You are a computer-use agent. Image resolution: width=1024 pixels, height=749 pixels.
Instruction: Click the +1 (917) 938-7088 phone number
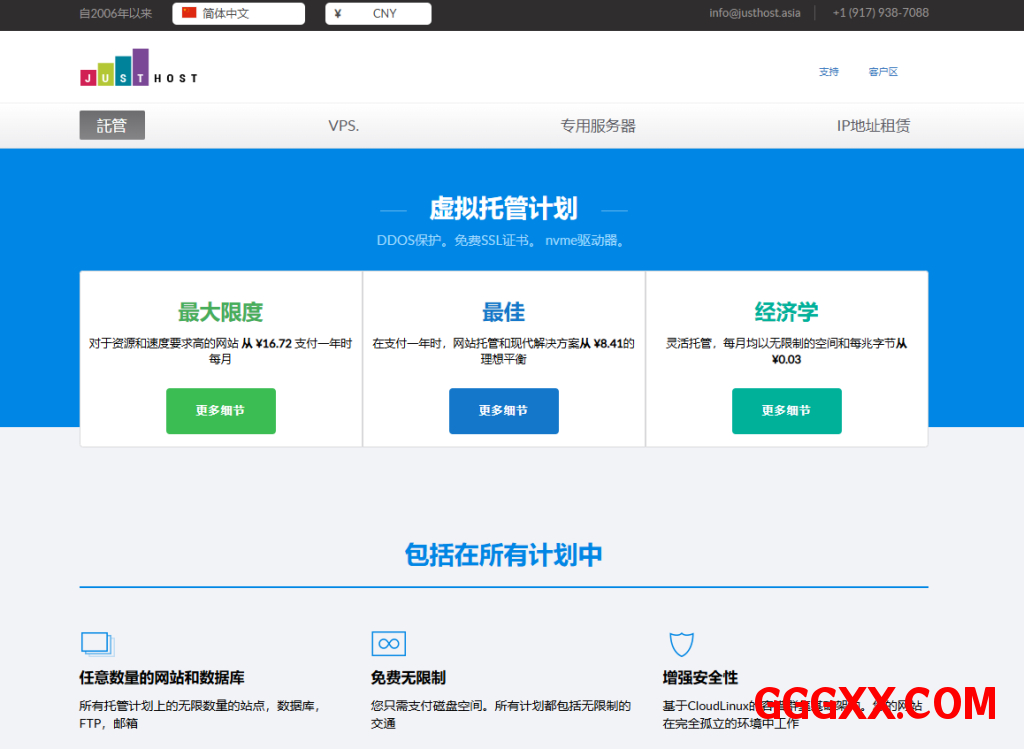(880, 13)
